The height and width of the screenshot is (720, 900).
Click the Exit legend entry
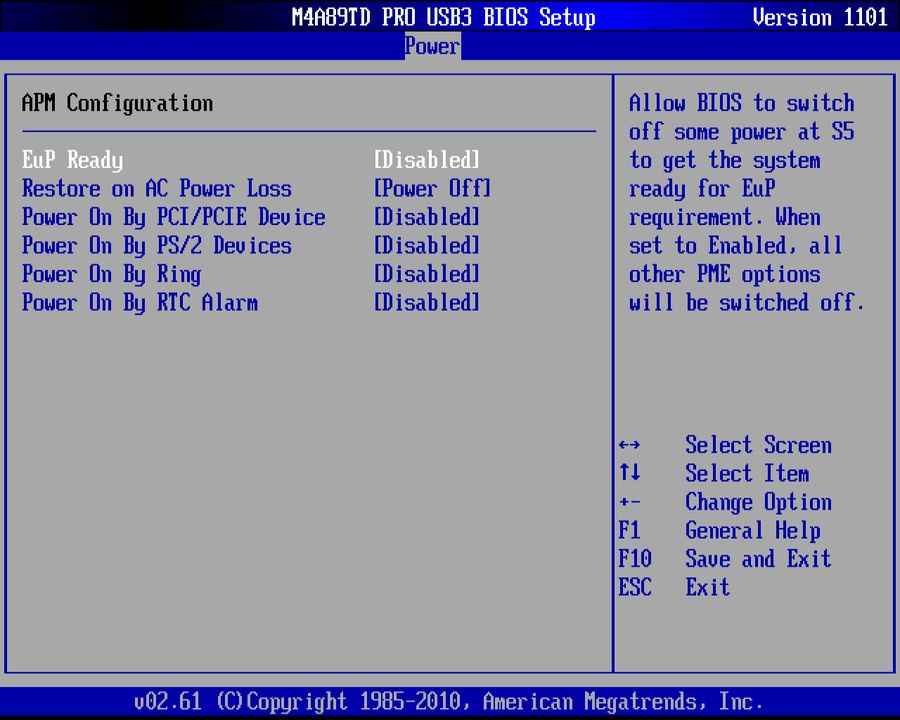707,588
